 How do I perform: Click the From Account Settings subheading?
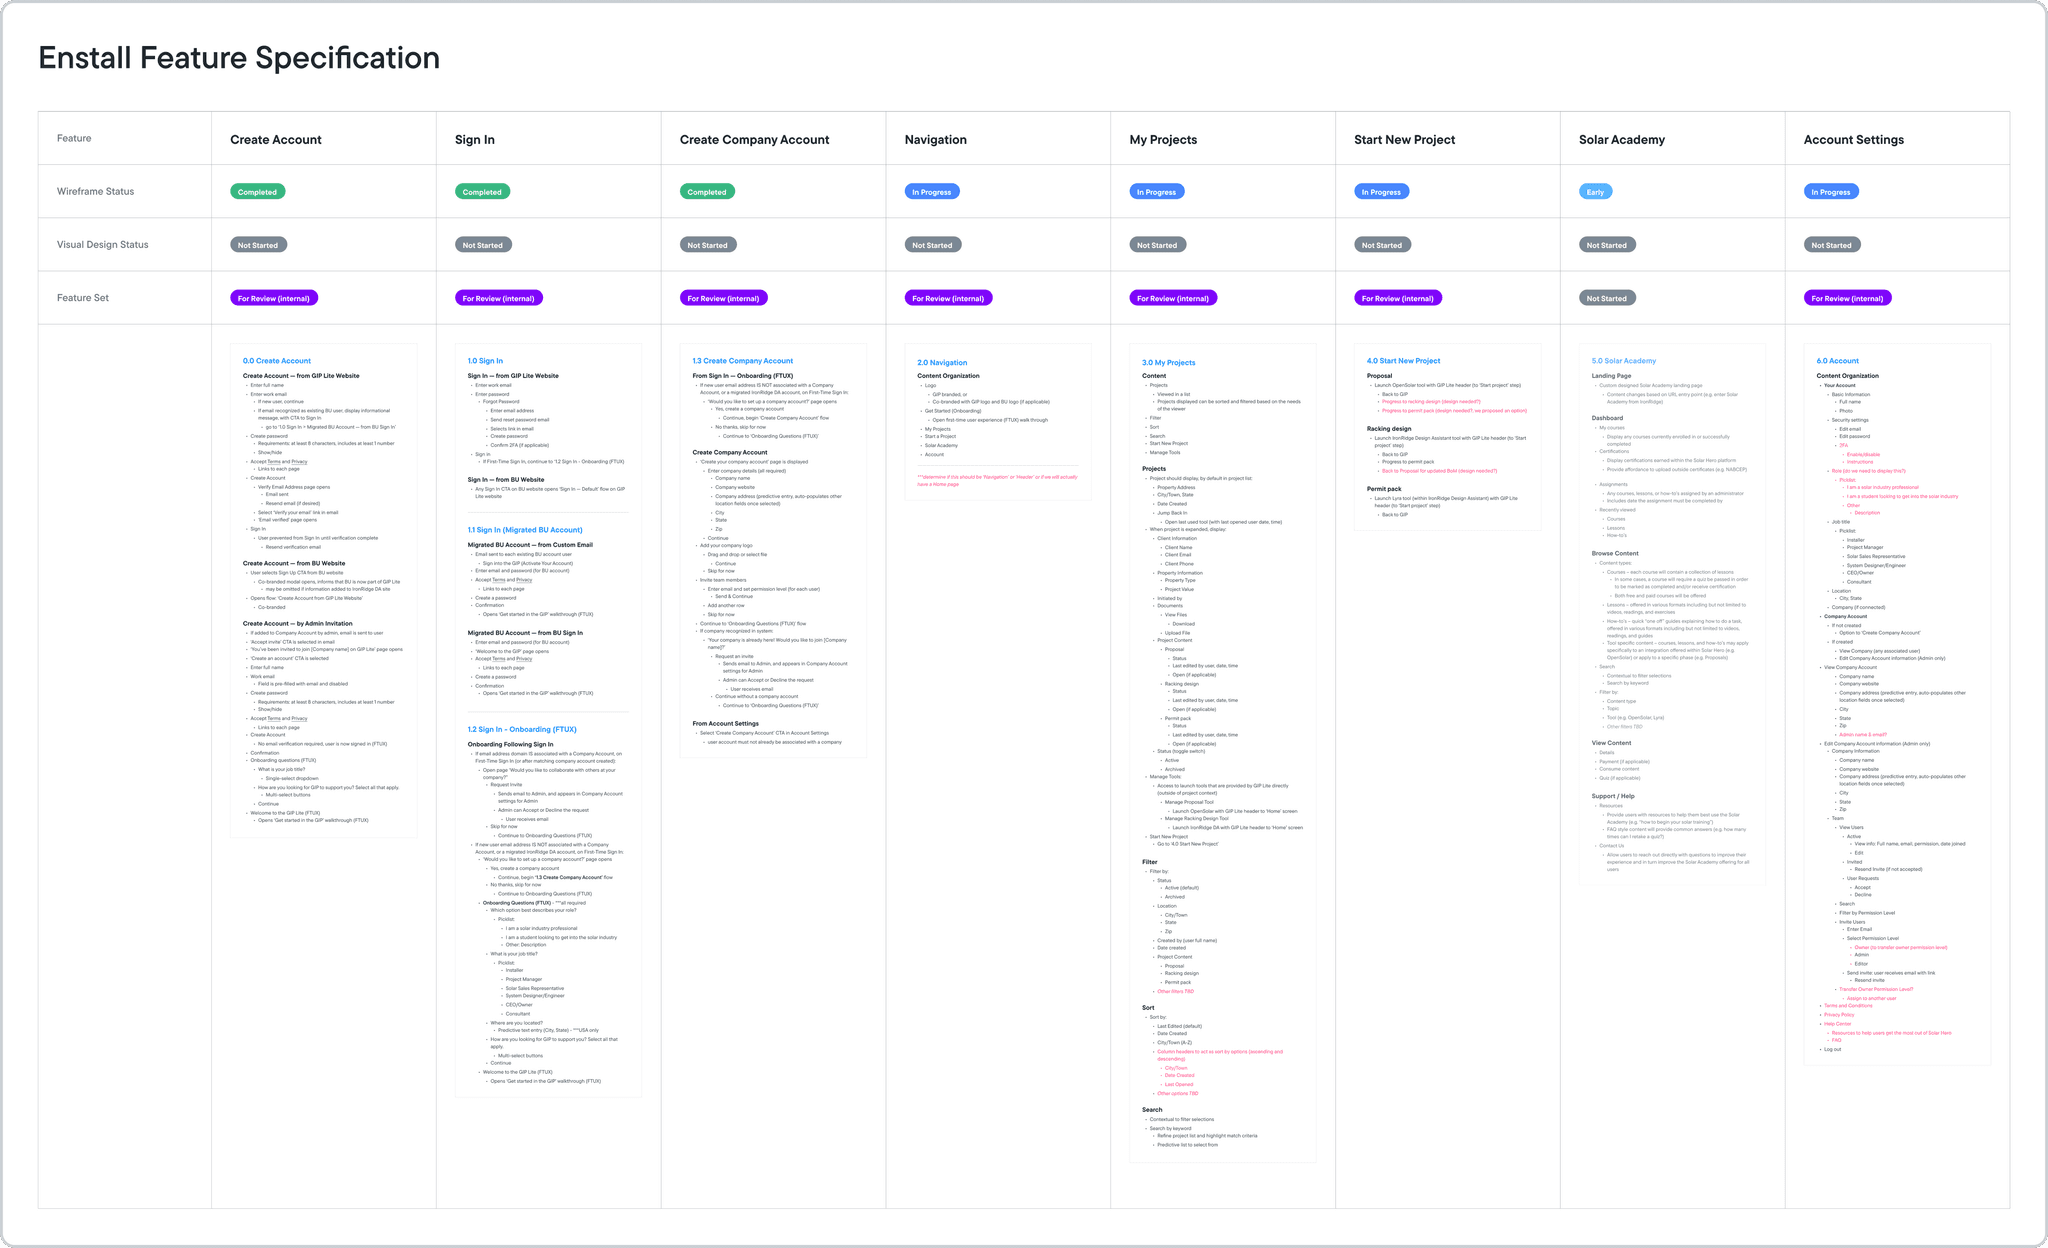tap(726, 723)
